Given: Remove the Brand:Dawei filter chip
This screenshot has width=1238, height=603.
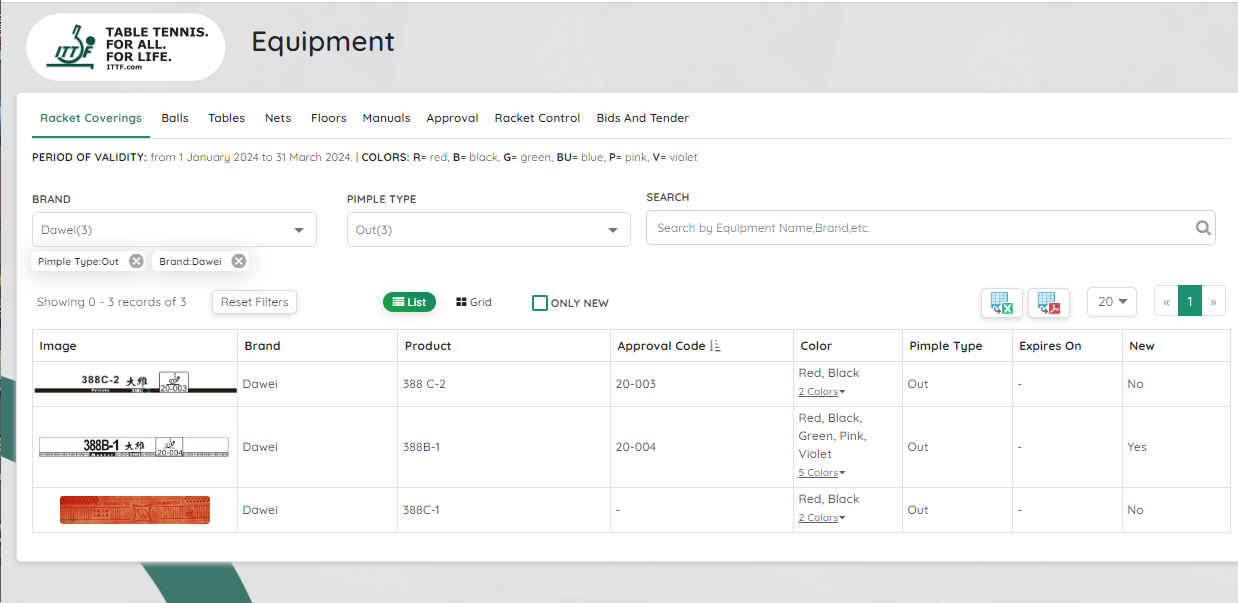Looking at the screenshot, I should click(x=238, y=261).
